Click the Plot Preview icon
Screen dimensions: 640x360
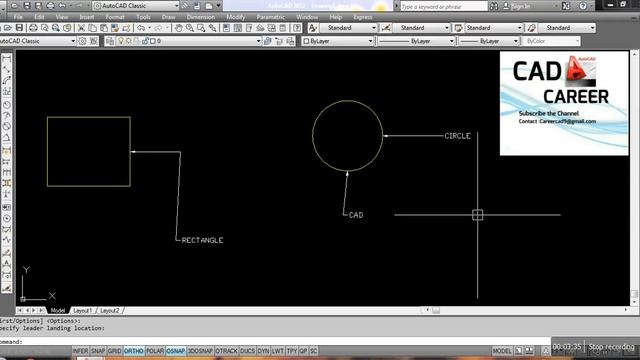pyautogui.click(x=44, y=28)
